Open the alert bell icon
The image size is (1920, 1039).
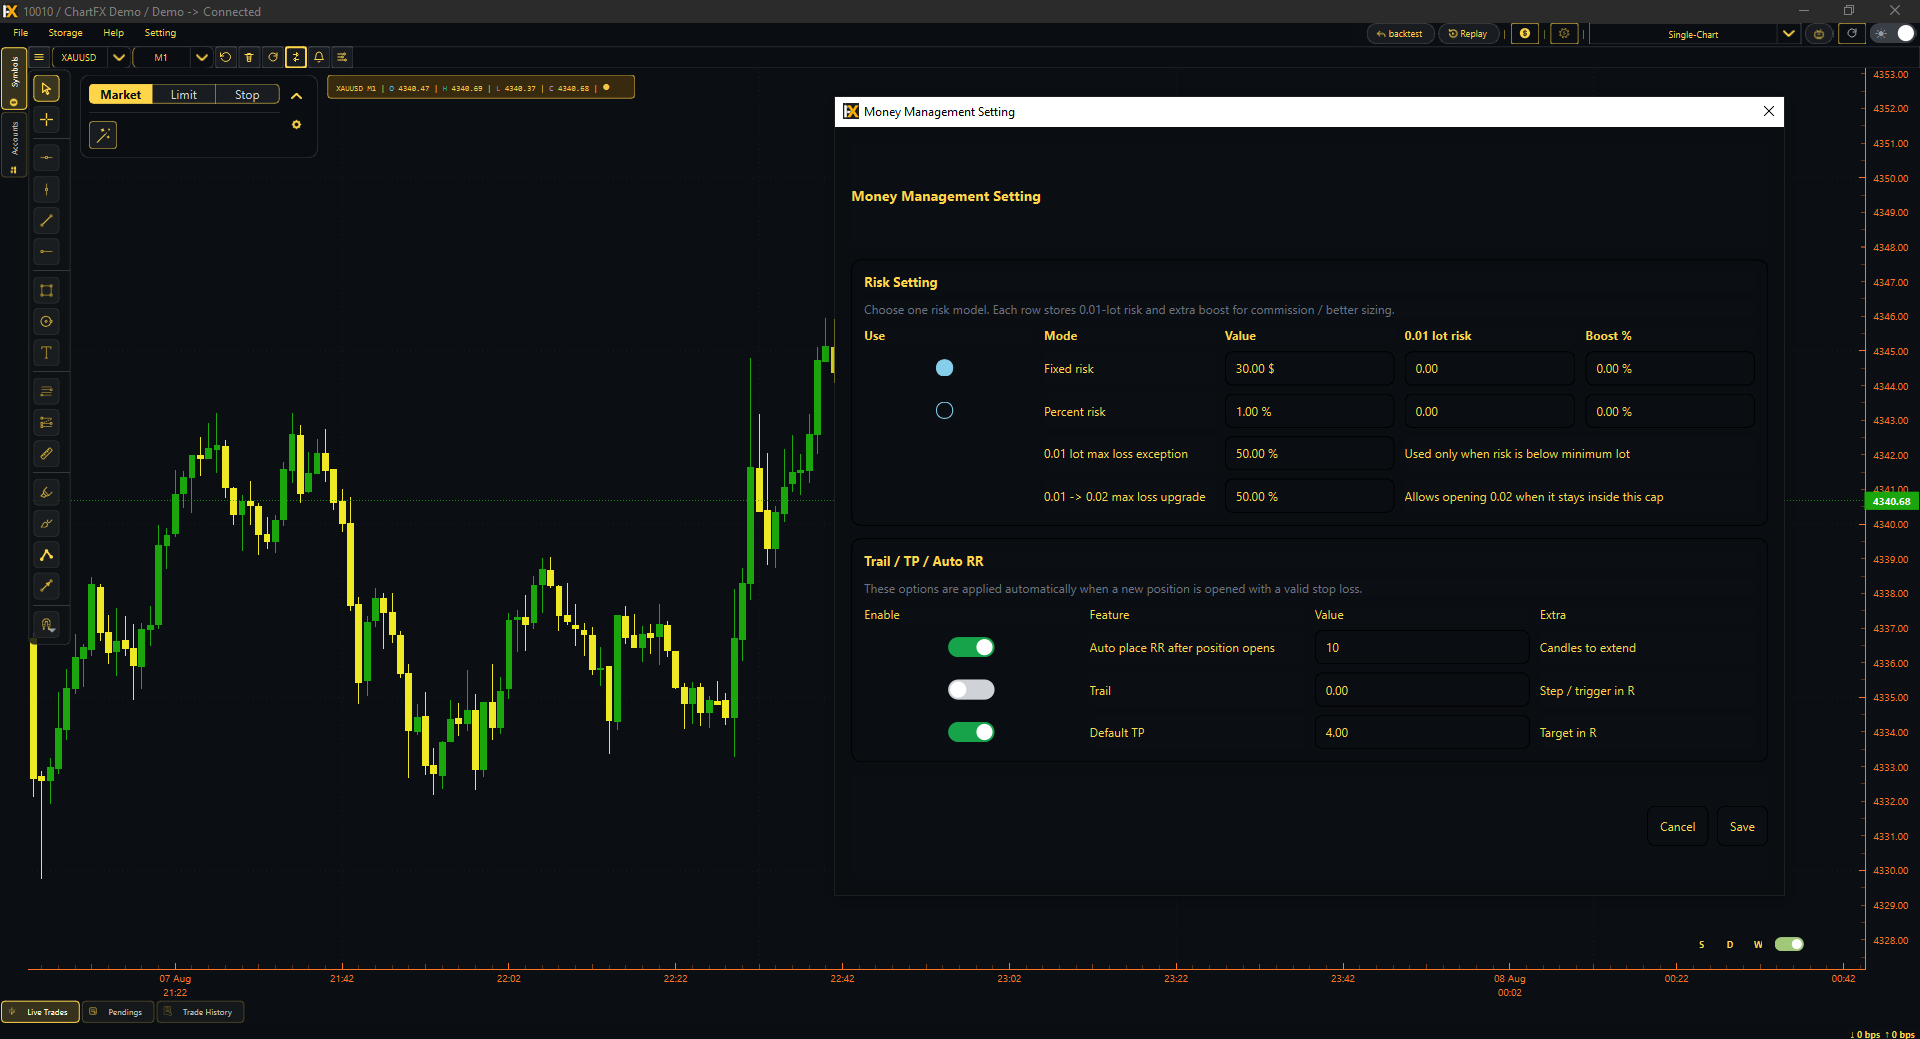319,57
